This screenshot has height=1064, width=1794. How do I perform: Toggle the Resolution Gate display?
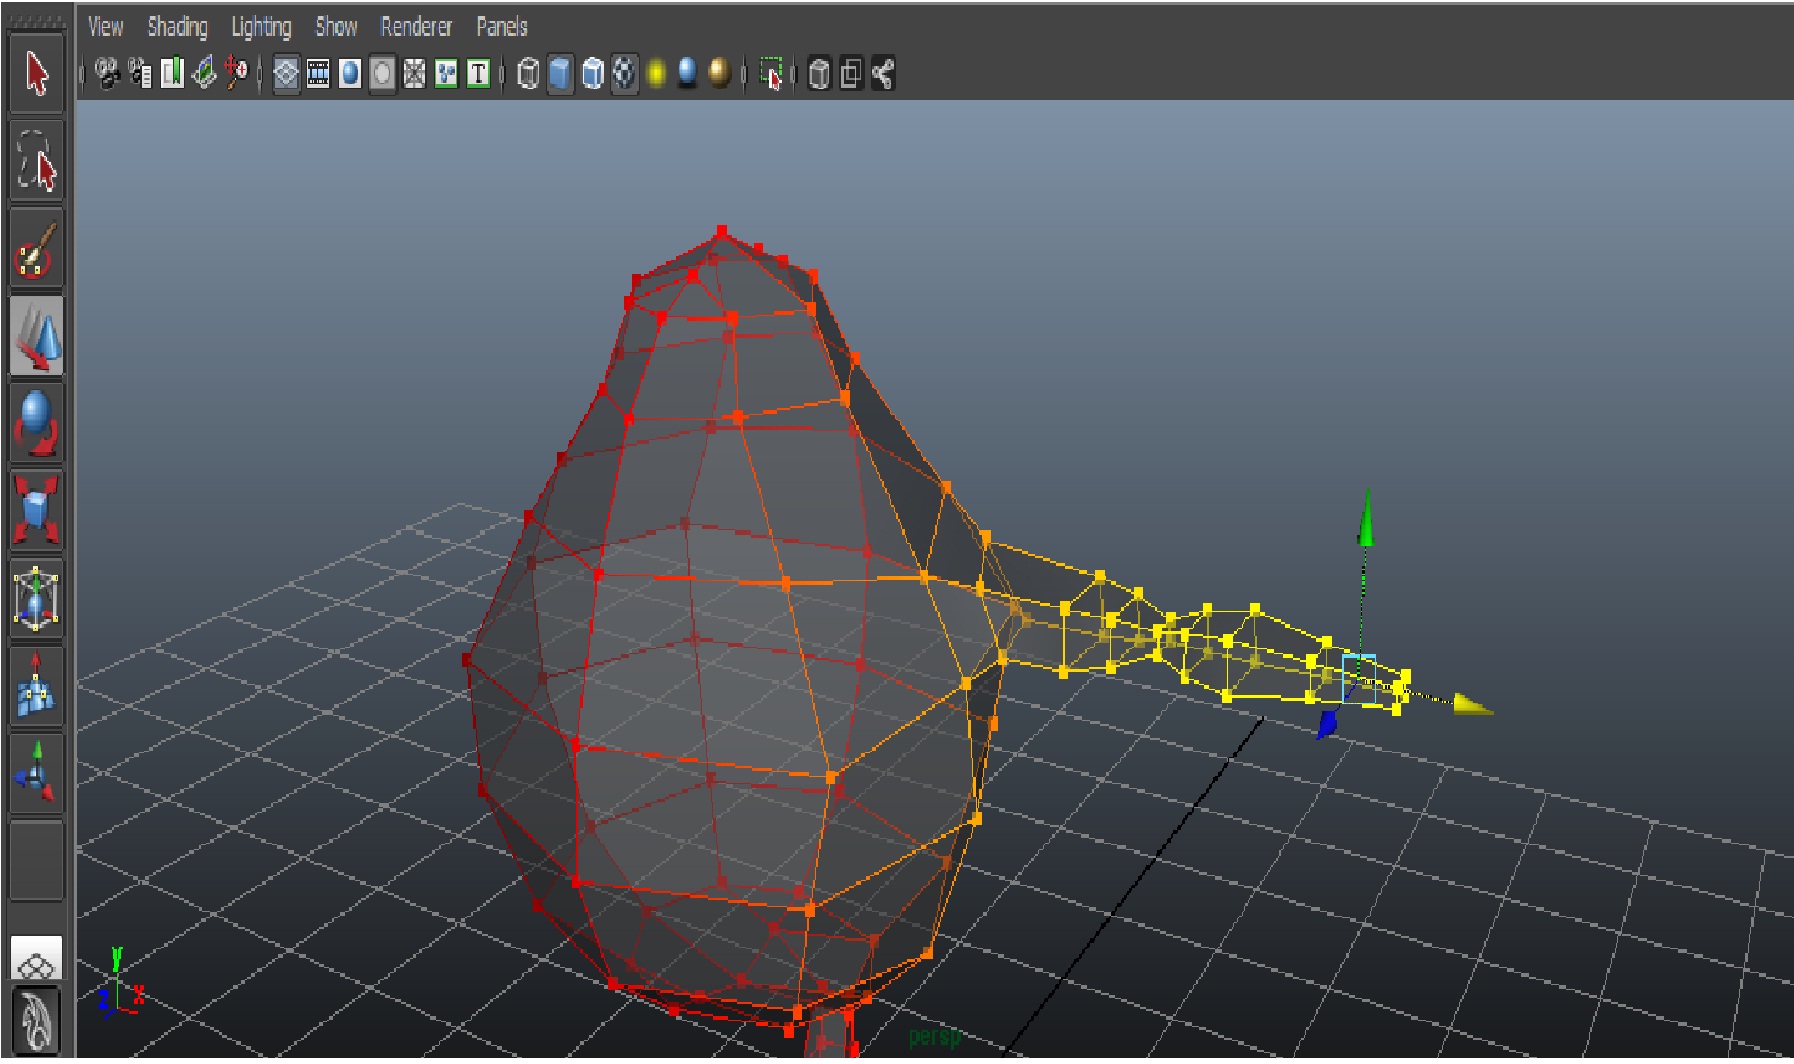pyautogui.click(x=350, y=74)
